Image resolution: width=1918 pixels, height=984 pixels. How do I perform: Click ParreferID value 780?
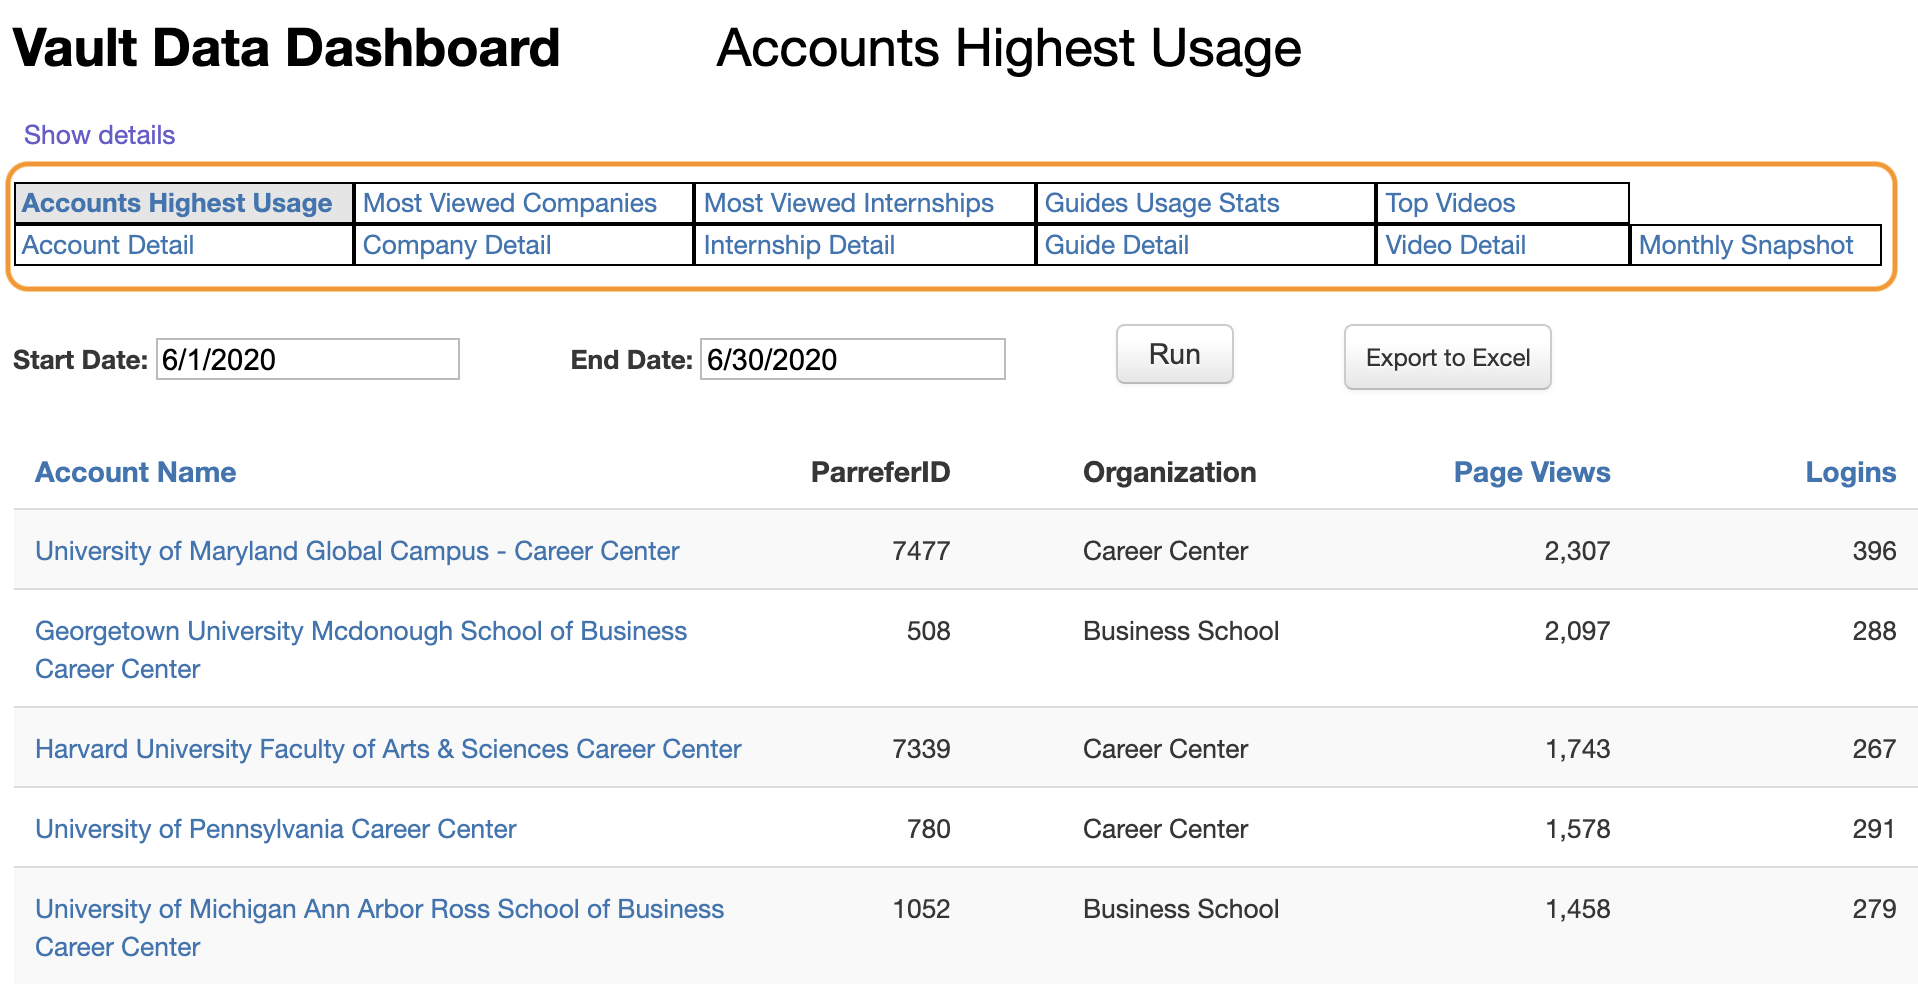pyautogui.click(x=929, y=829)
